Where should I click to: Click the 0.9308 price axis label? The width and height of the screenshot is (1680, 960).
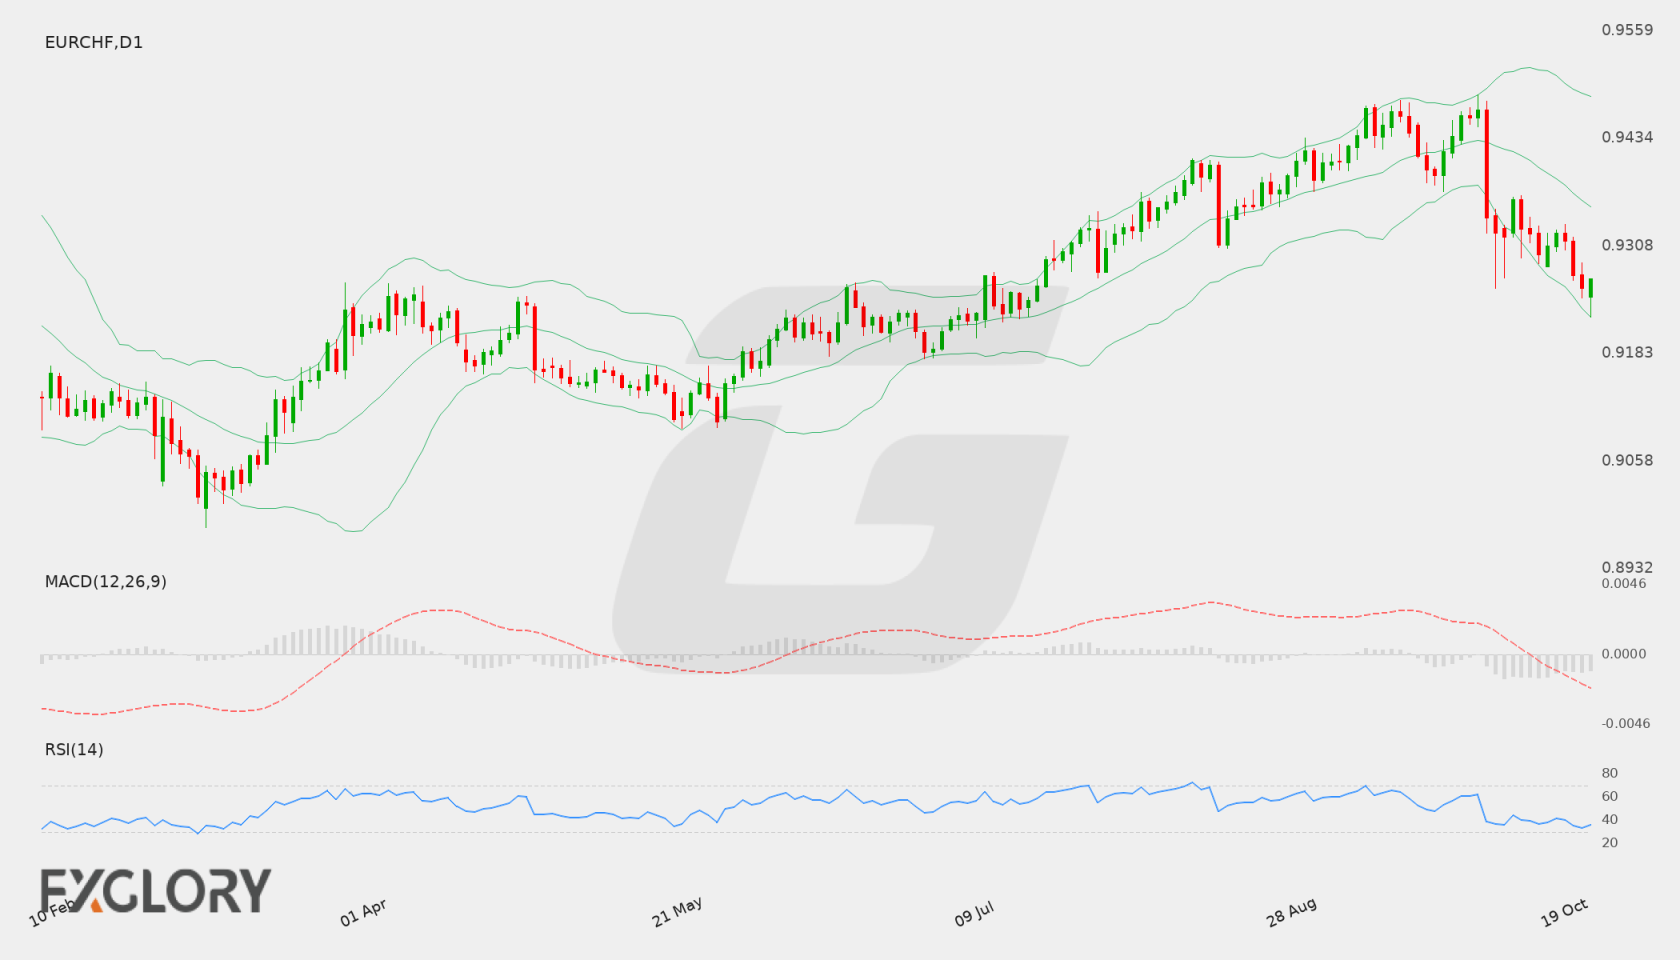click(x=1627, y=245)
